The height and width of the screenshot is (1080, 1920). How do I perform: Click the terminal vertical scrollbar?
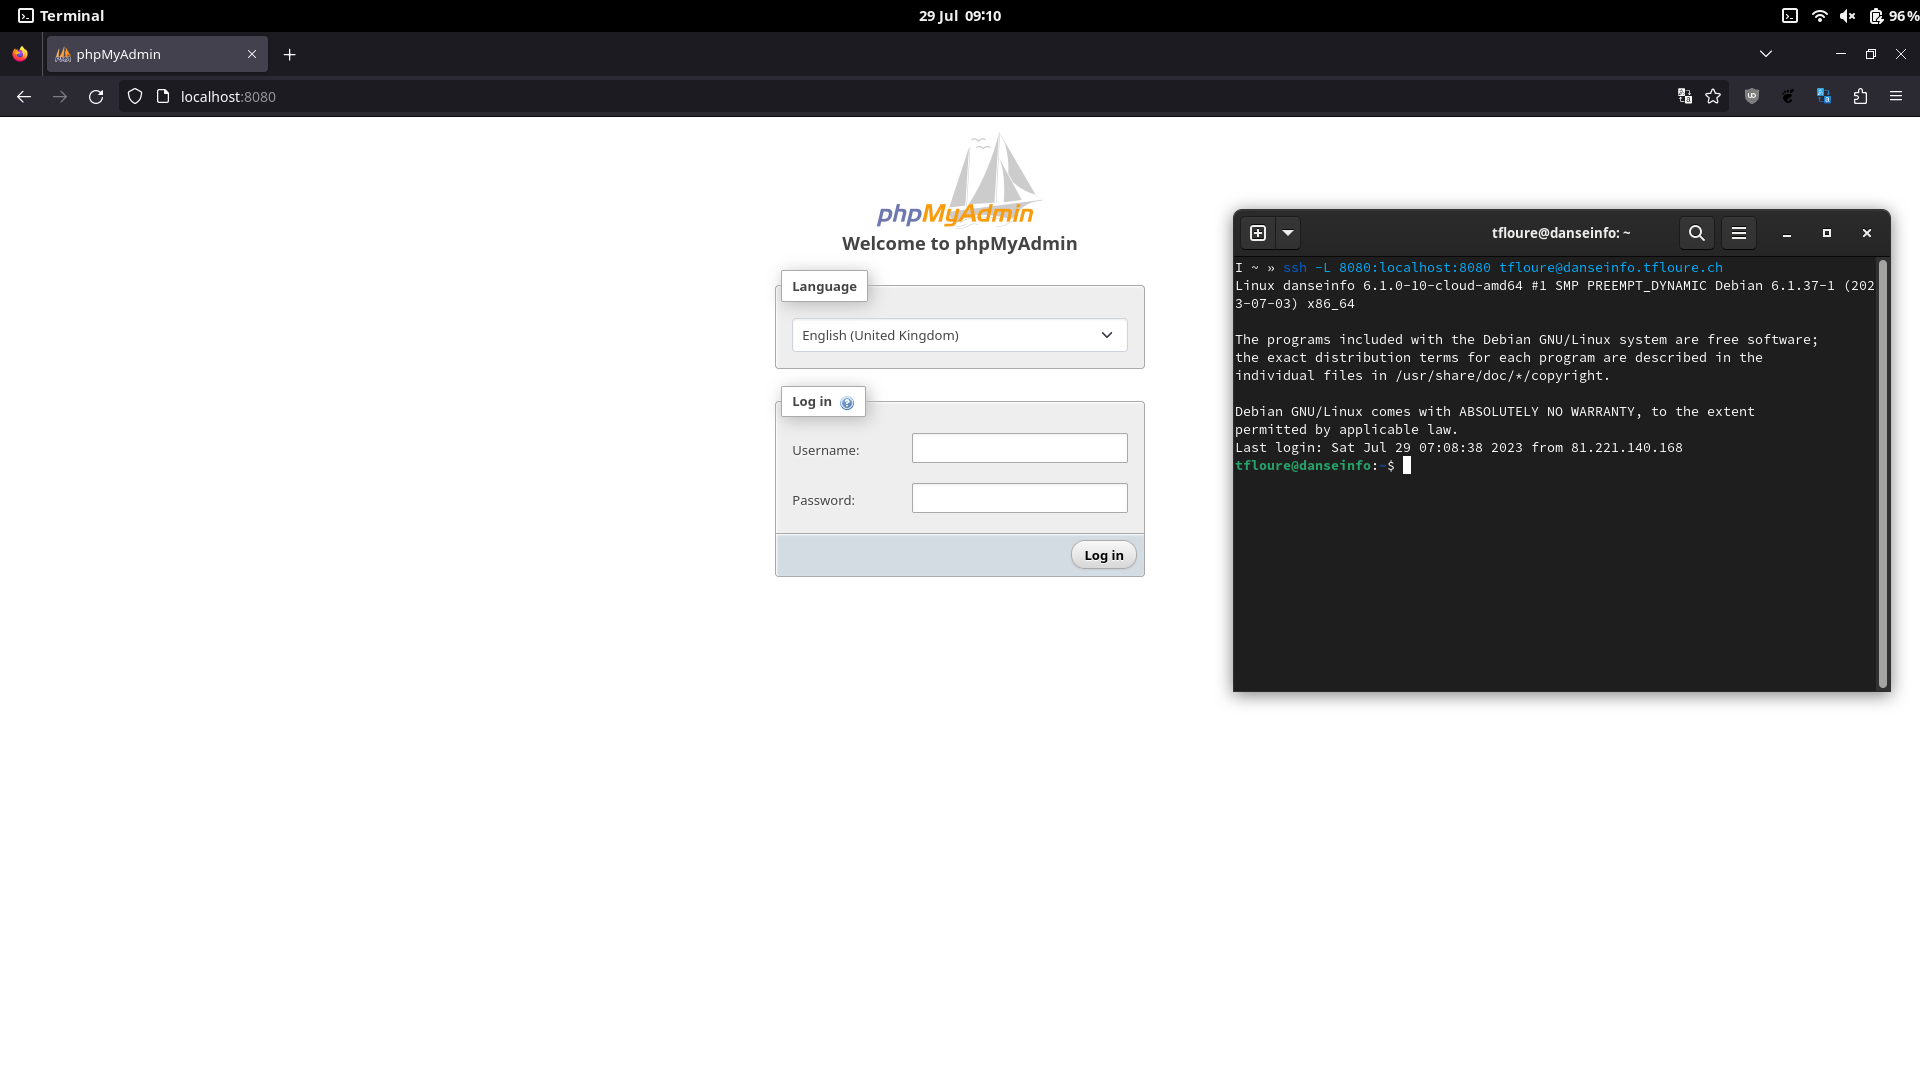click(x=1883, y=474)
